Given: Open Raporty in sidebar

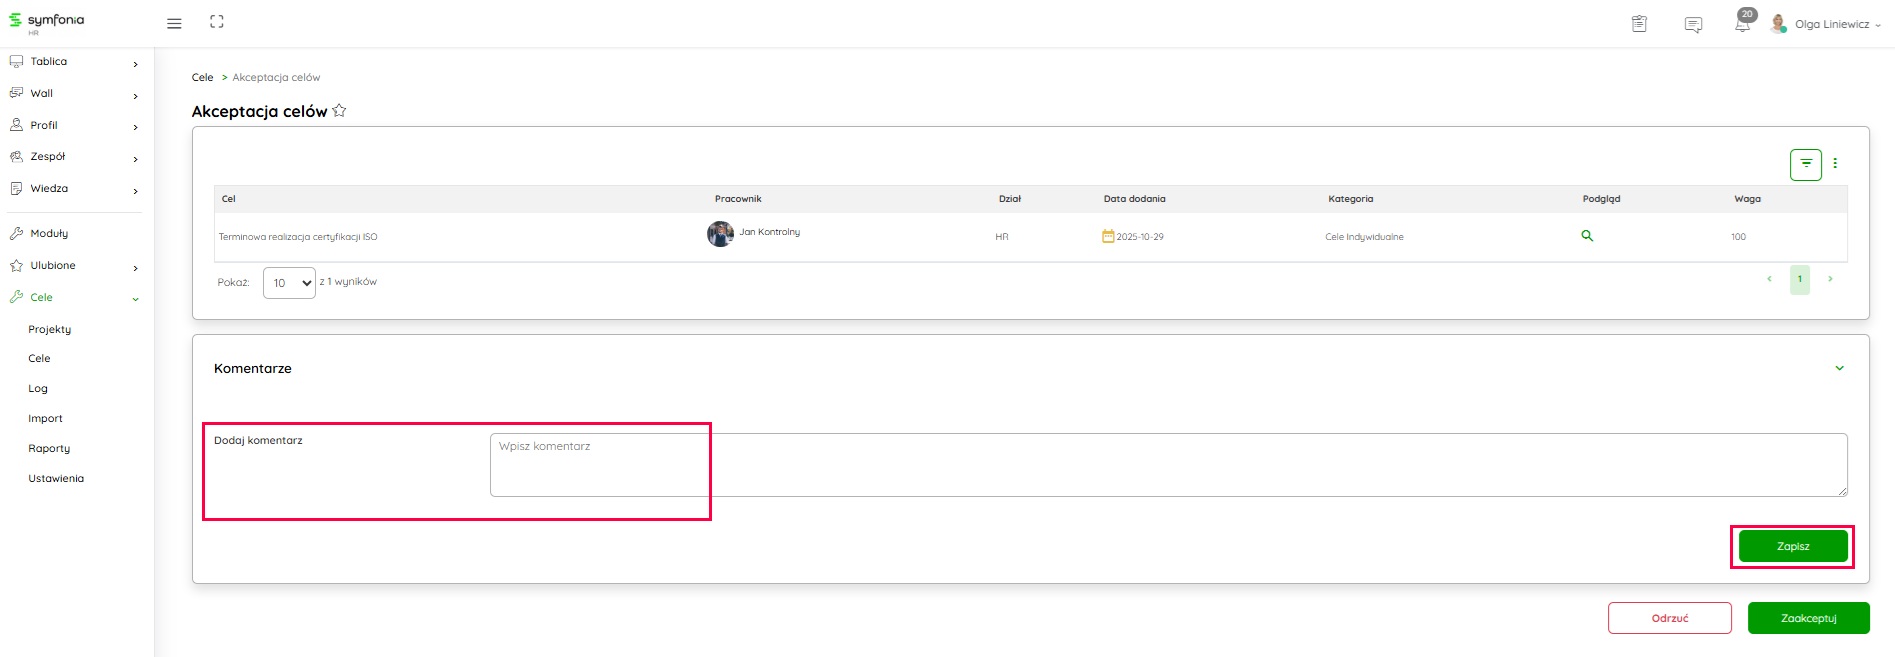Looking at the screenshot, I should click(49, 449).
